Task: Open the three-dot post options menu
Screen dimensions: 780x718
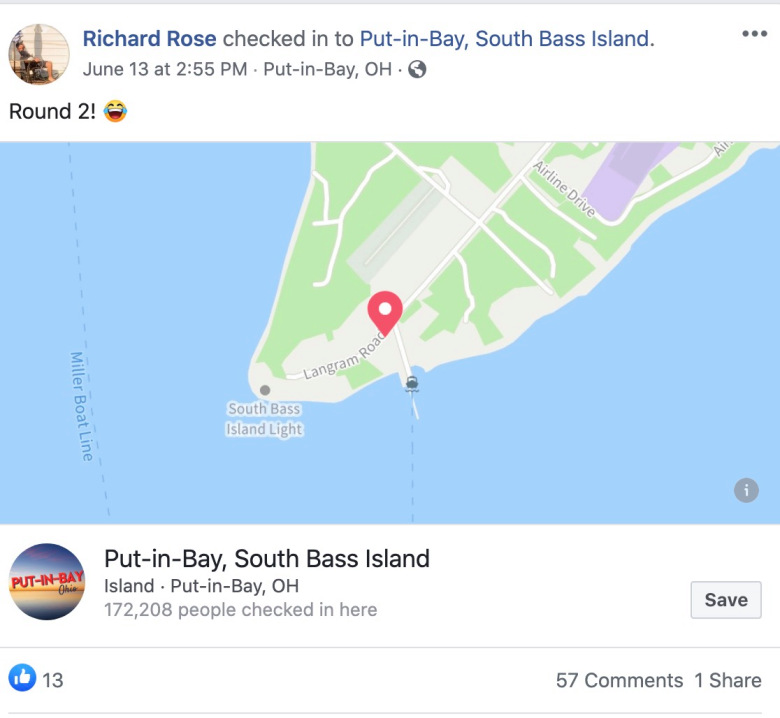Action: 754,34
